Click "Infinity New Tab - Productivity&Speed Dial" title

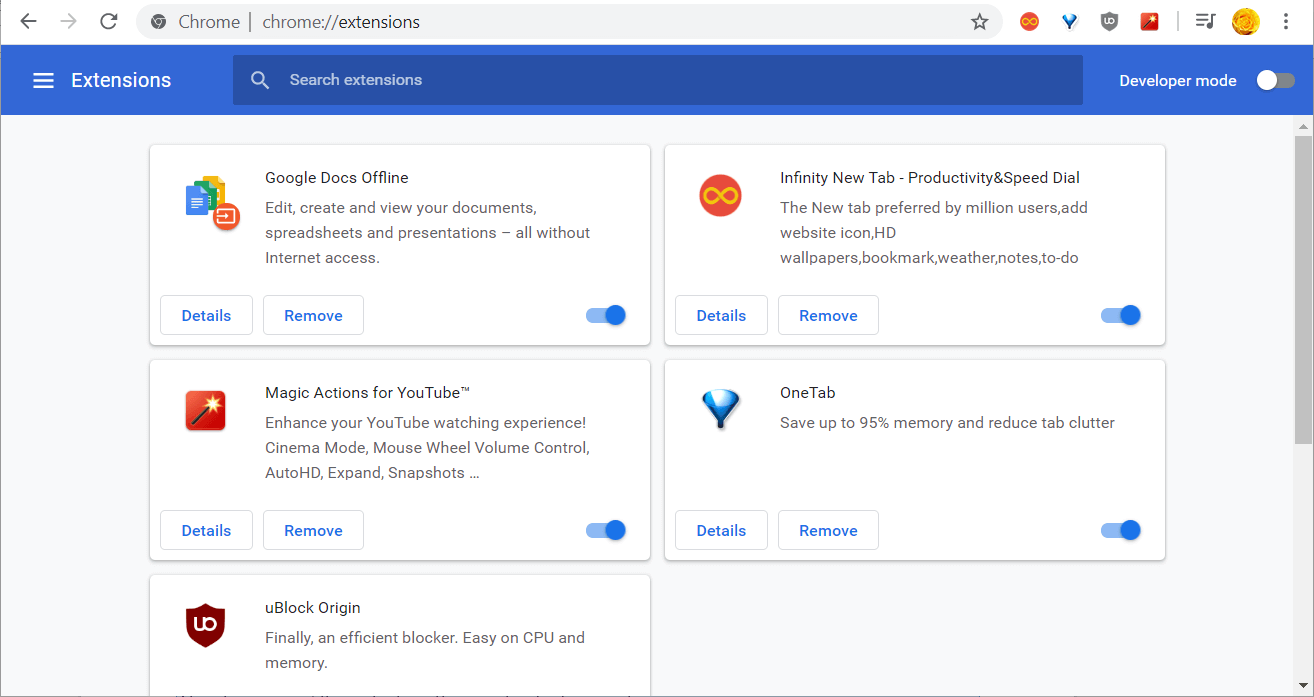930,178
